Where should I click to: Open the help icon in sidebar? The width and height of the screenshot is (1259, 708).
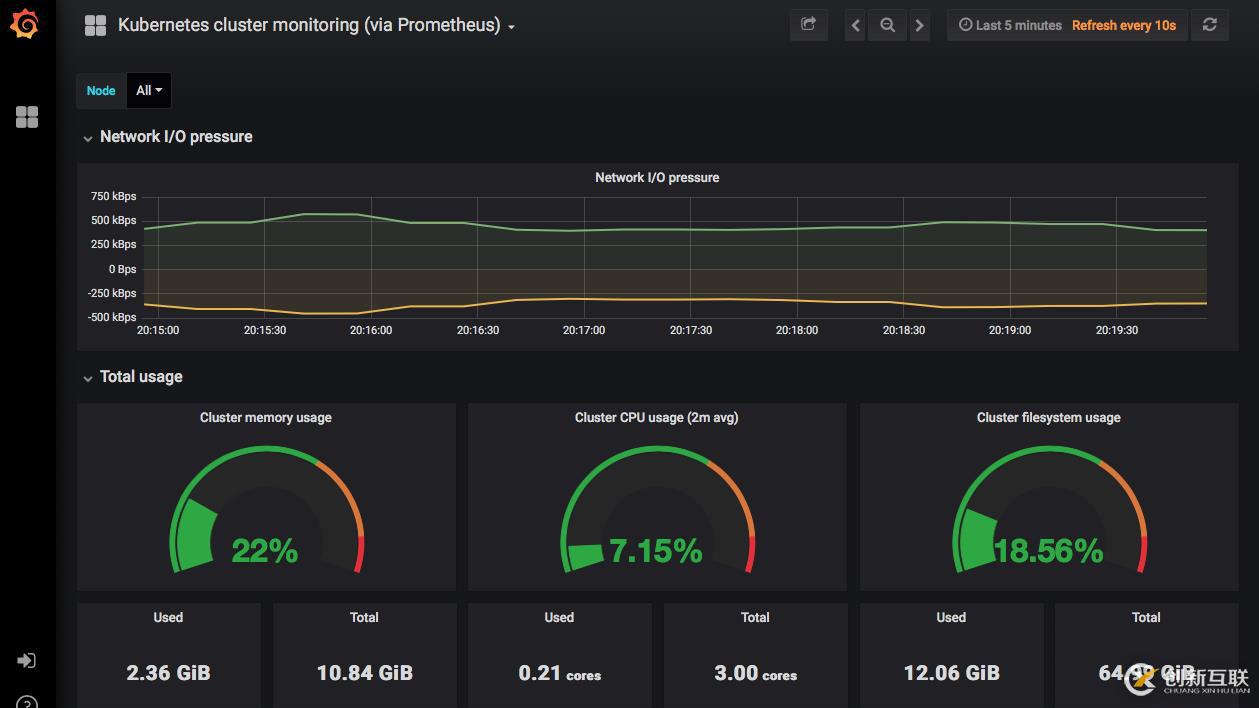(27, 703)
